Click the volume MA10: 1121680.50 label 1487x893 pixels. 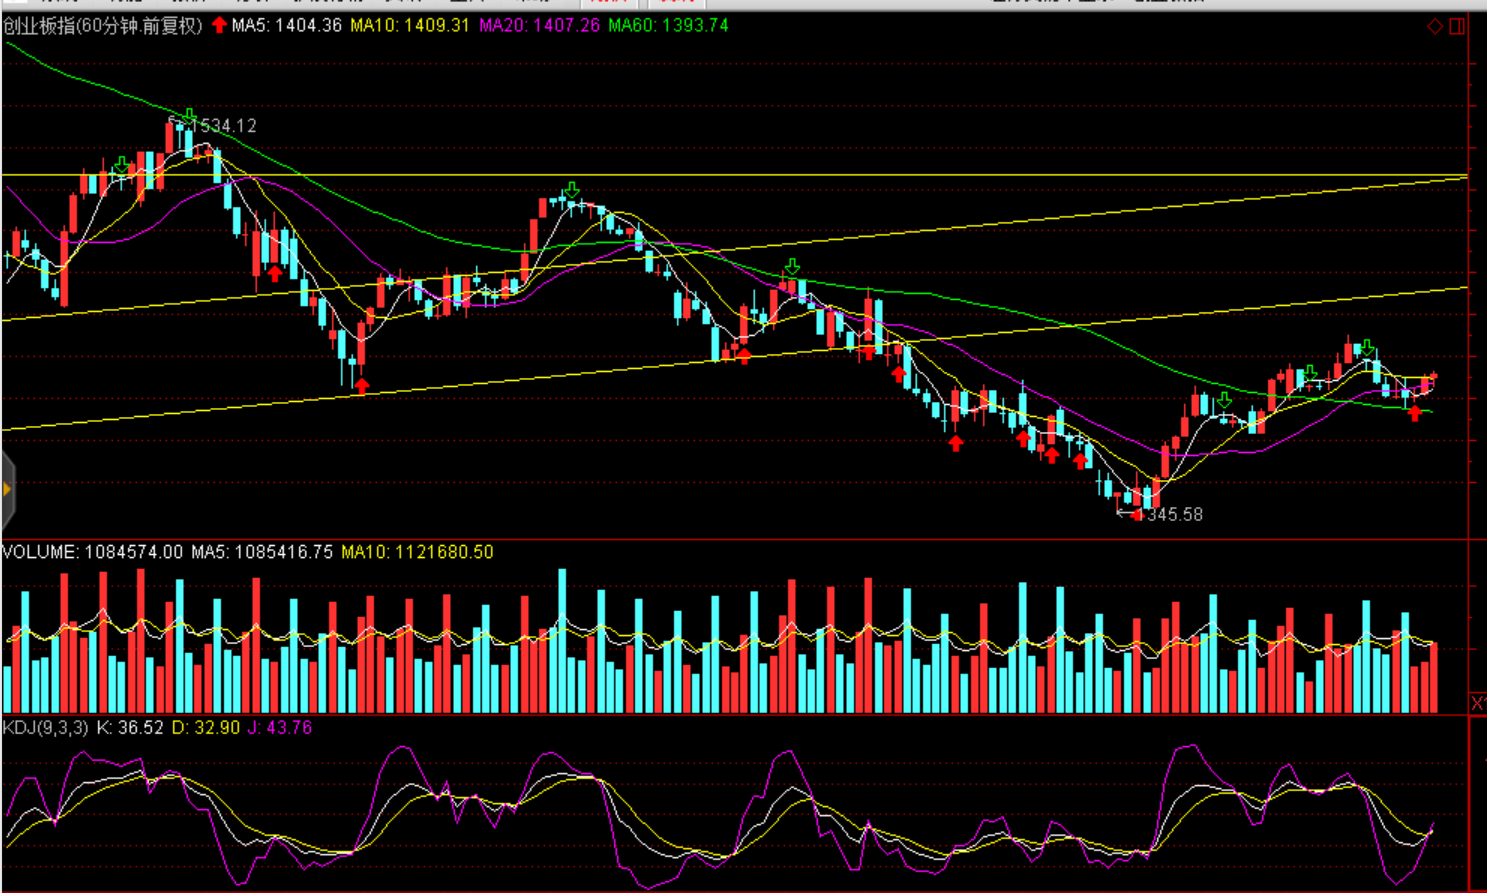tap(417, 552)
